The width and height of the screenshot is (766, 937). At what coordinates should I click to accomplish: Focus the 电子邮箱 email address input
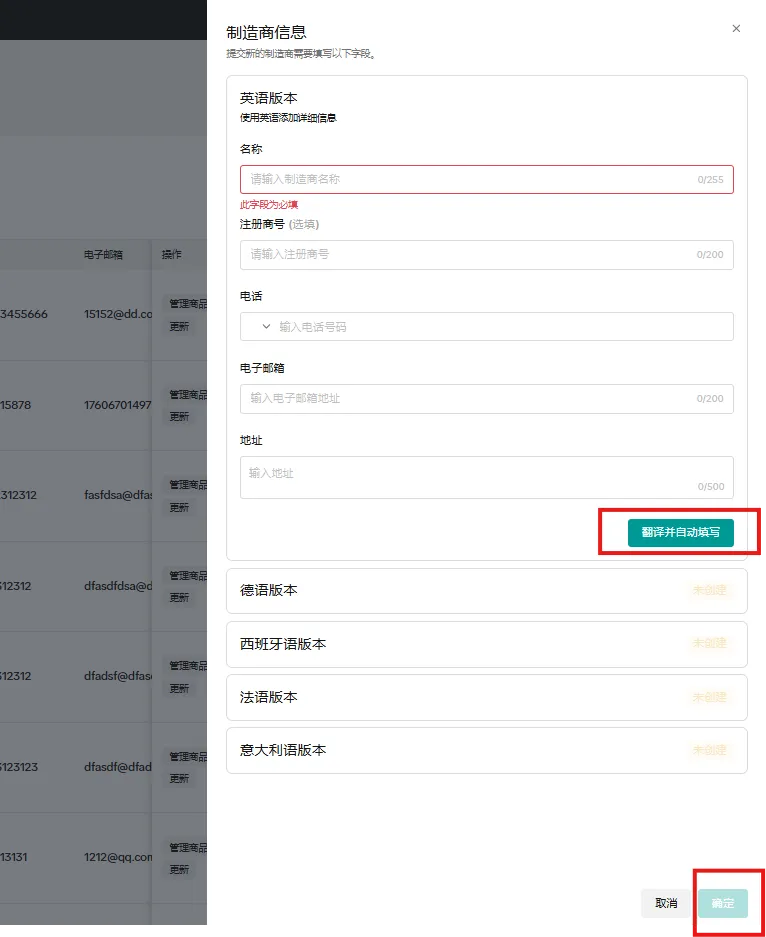tap(486, 399)
